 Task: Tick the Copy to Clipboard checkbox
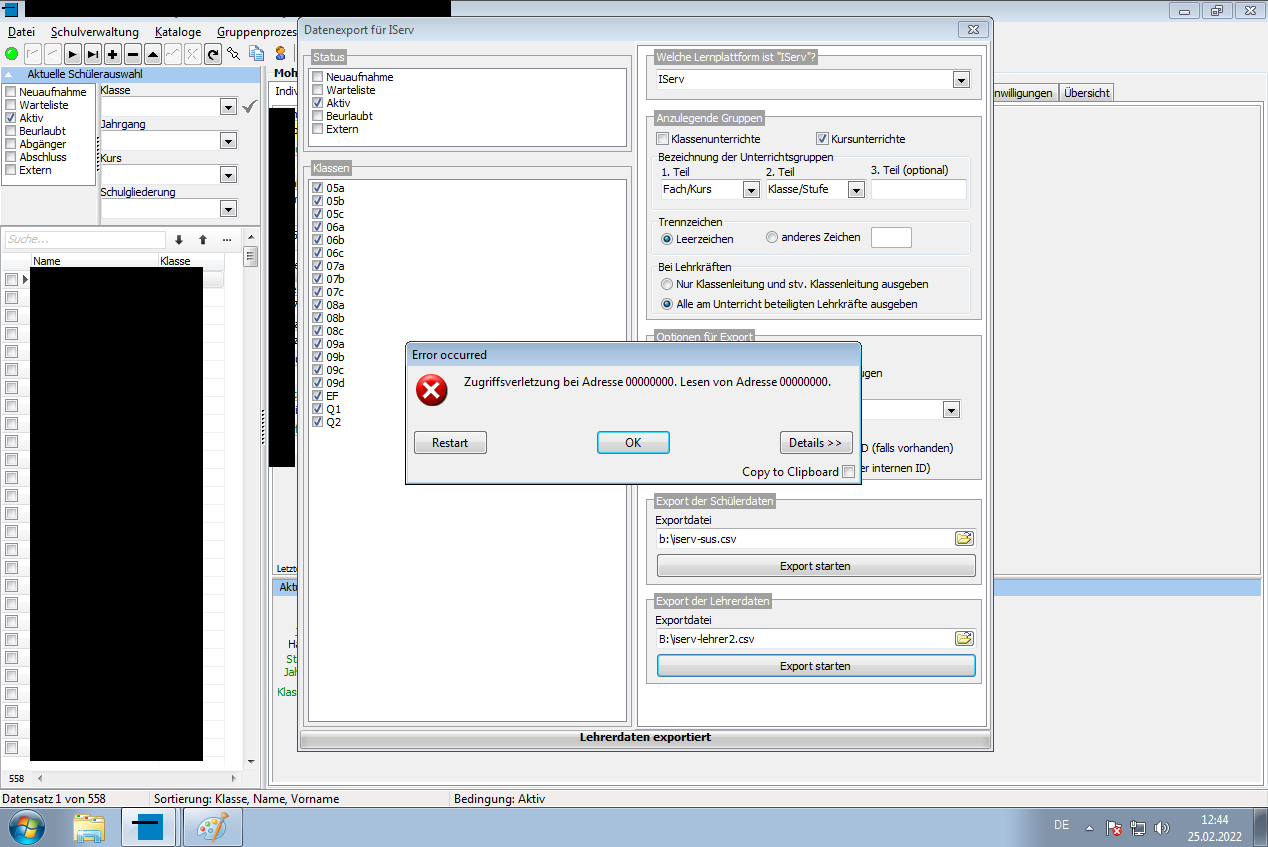point(848,472)
